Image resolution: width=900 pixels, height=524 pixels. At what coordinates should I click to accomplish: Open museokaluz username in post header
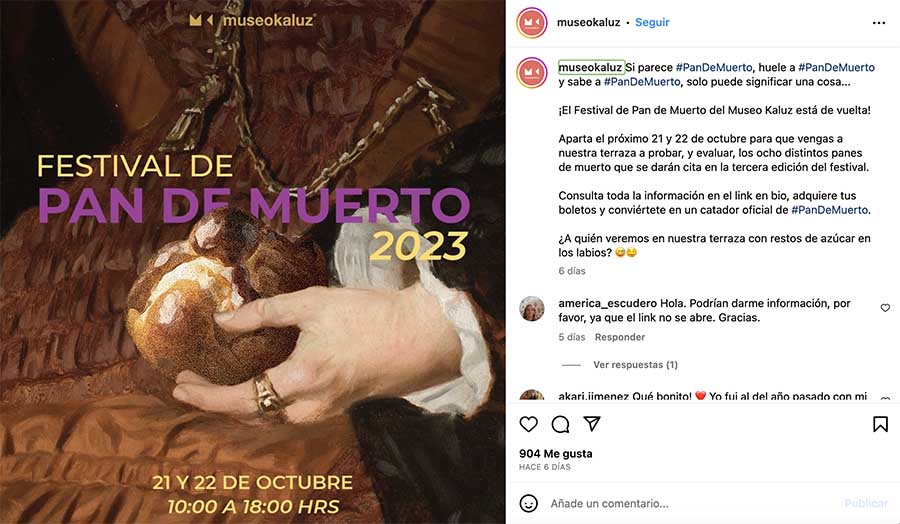pos(588,22)
